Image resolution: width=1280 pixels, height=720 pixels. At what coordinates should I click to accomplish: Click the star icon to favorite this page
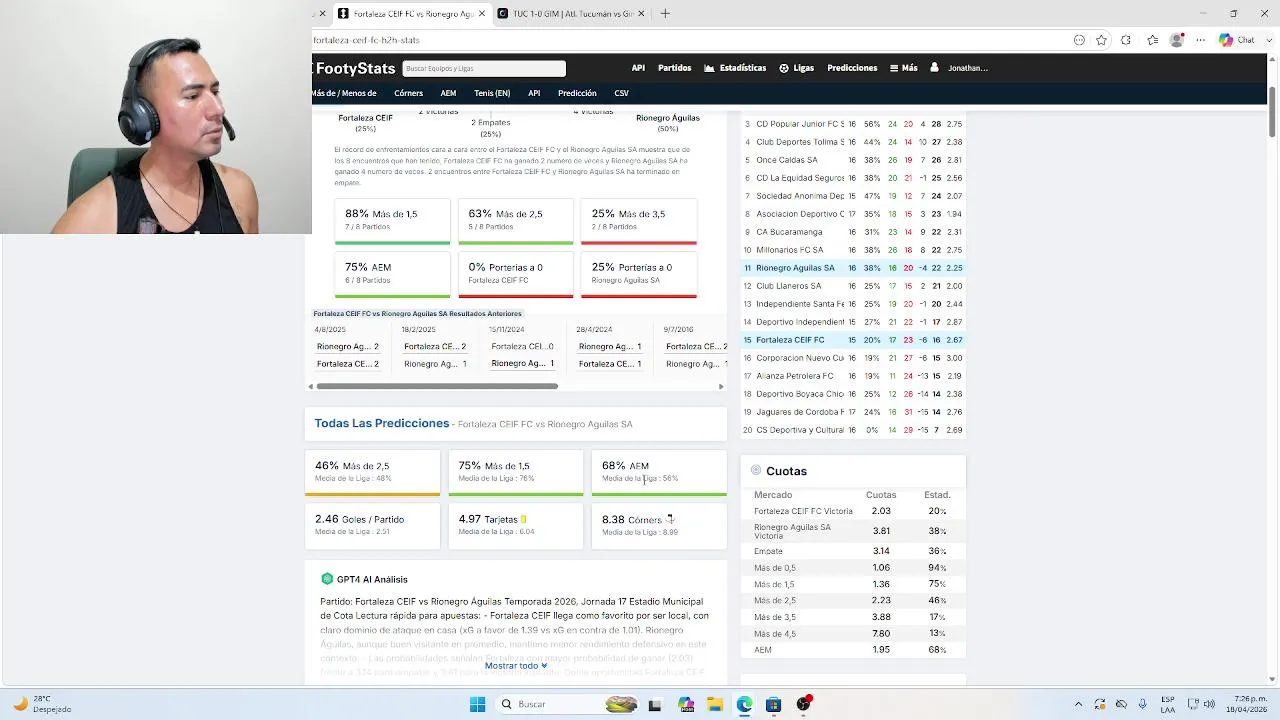[x=1101, y=40]
